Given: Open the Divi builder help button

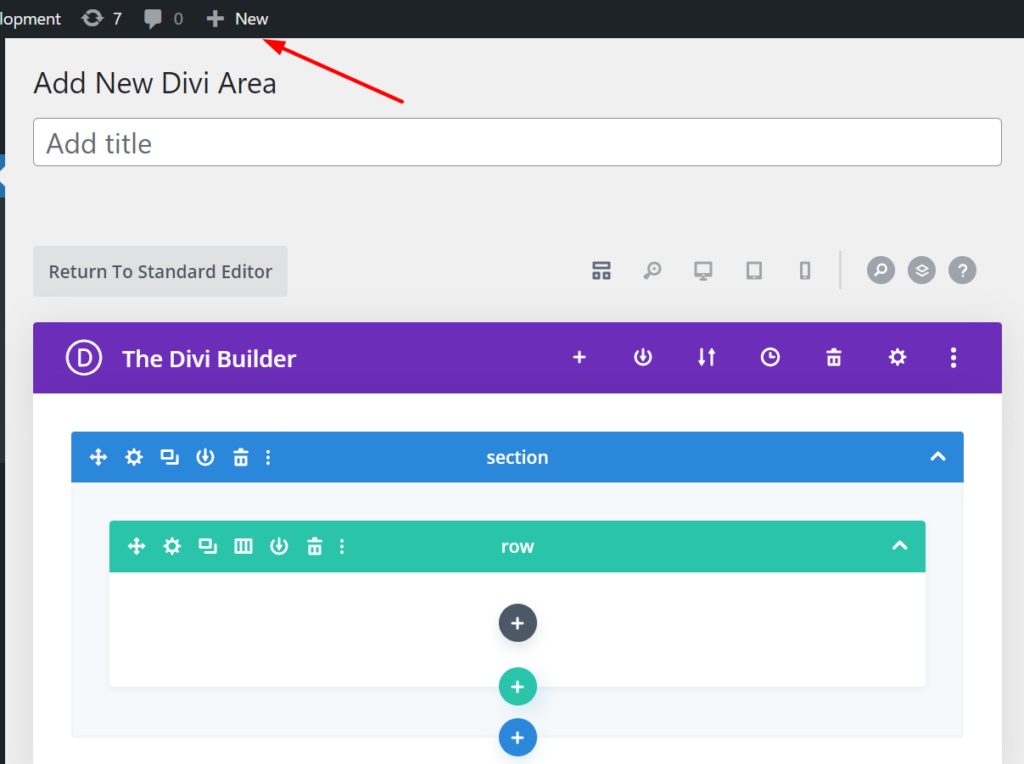Looking at the screenshot, I should (963, 270).
